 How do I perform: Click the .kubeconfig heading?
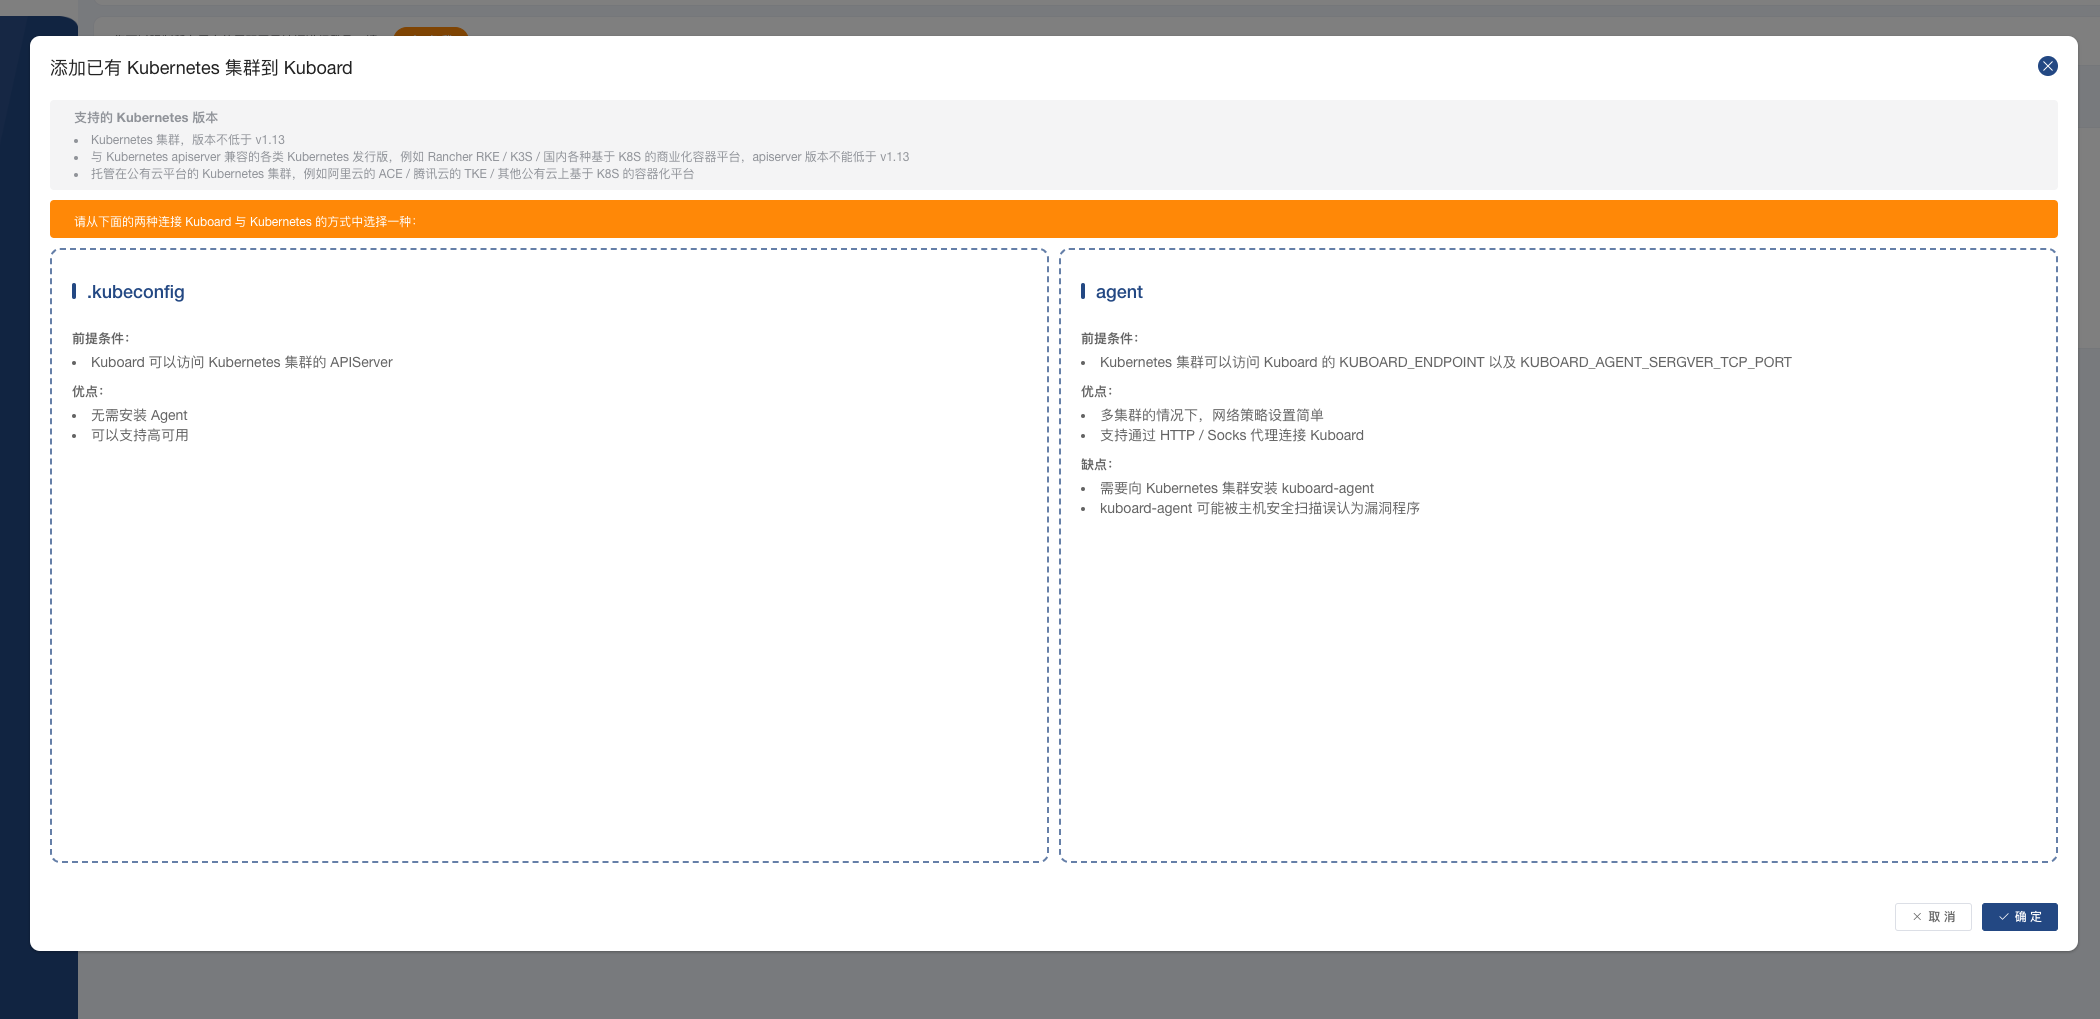point(136,292)
